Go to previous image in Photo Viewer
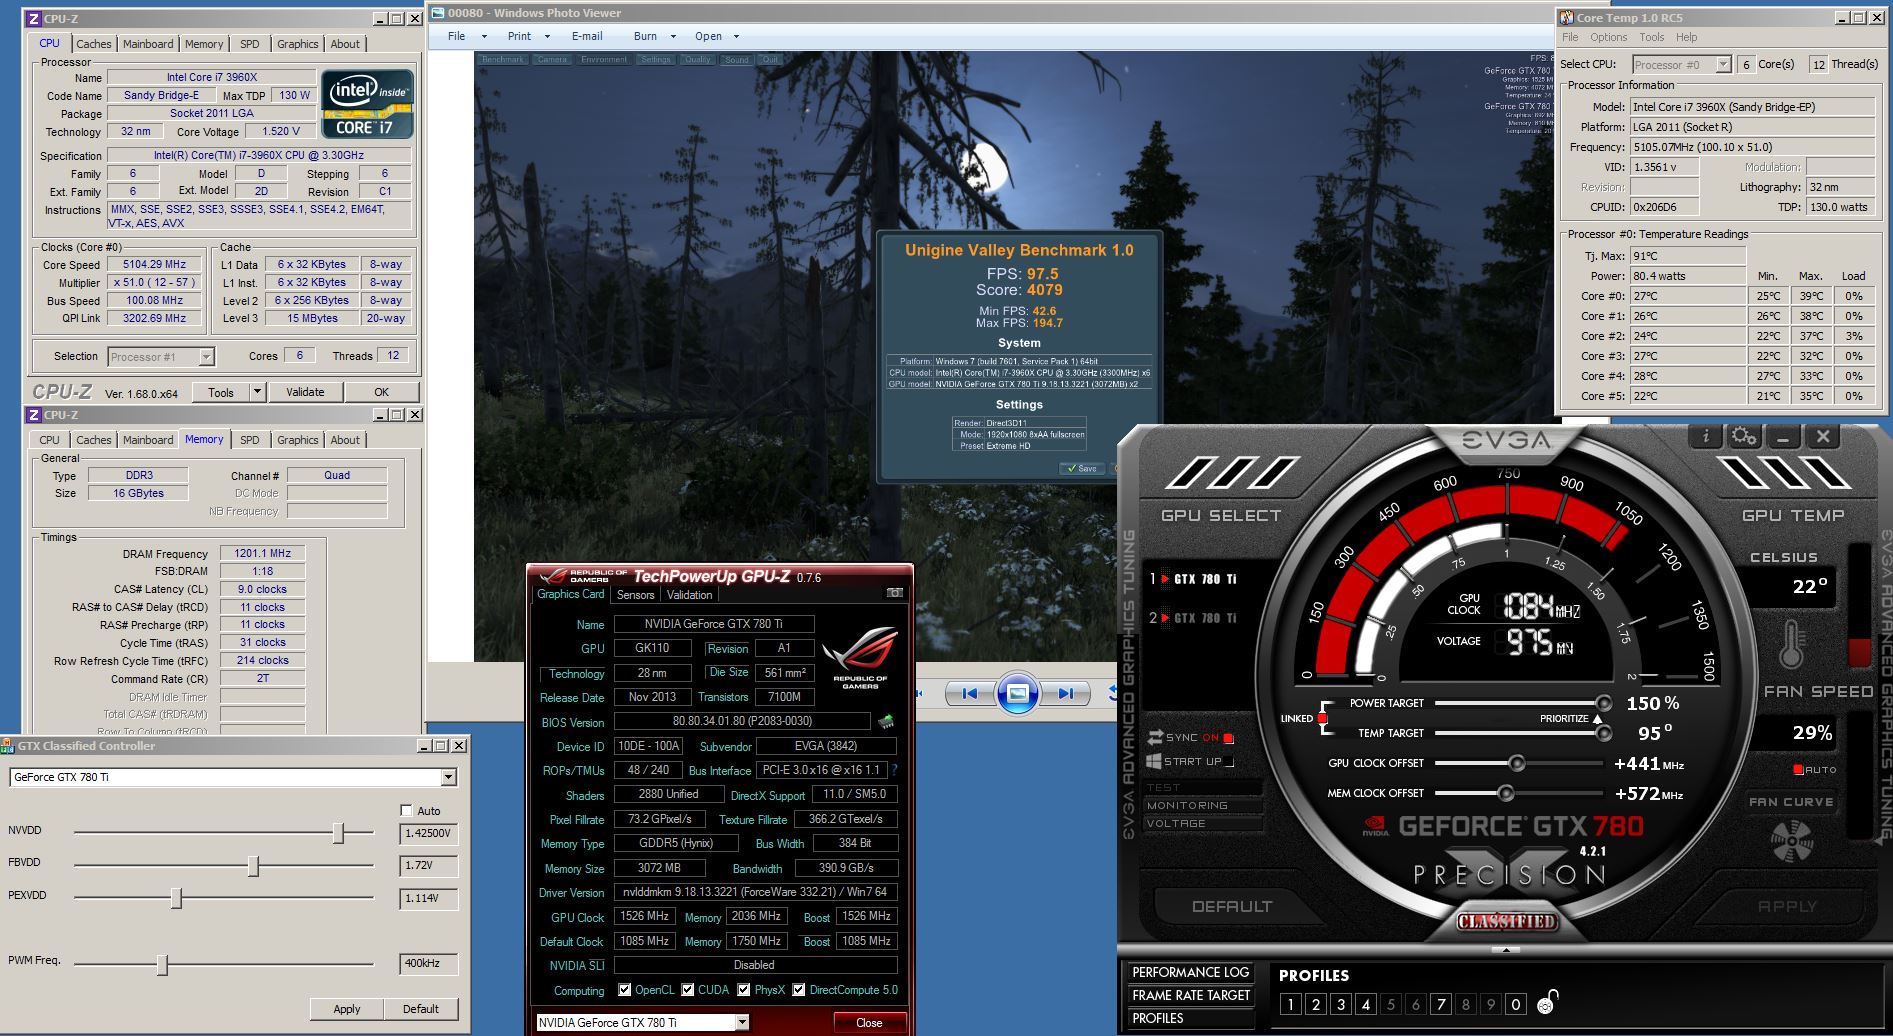Image resolution: width=1893 pixels, height=1036 pixels. pos(969,693)
